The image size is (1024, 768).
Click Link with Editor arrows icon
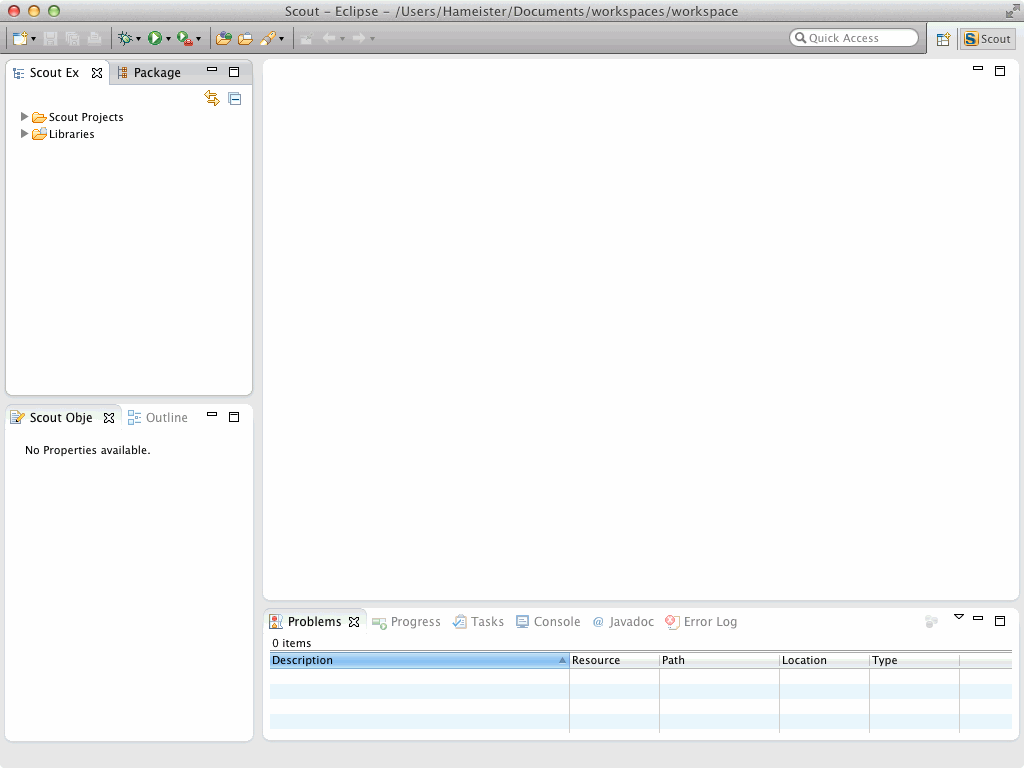click(212, 98)
